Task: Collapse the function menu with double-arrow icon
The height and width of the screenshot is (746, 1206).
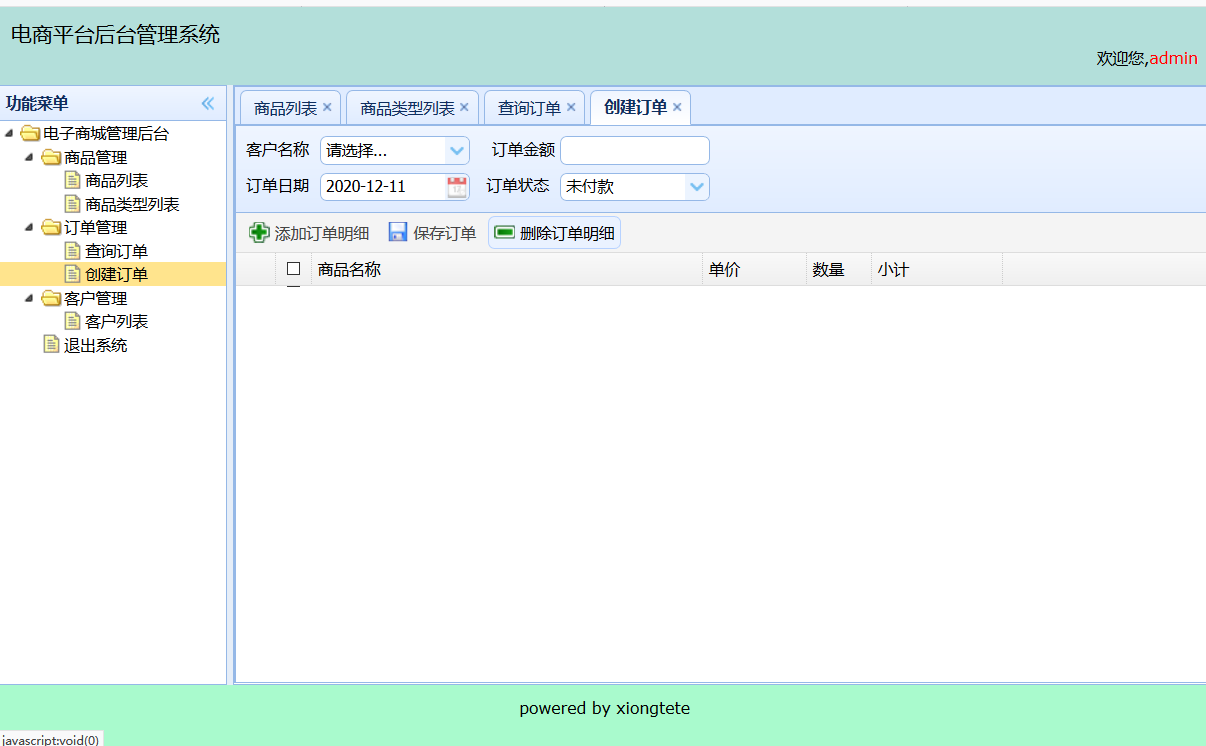Action: click(208, 102)
